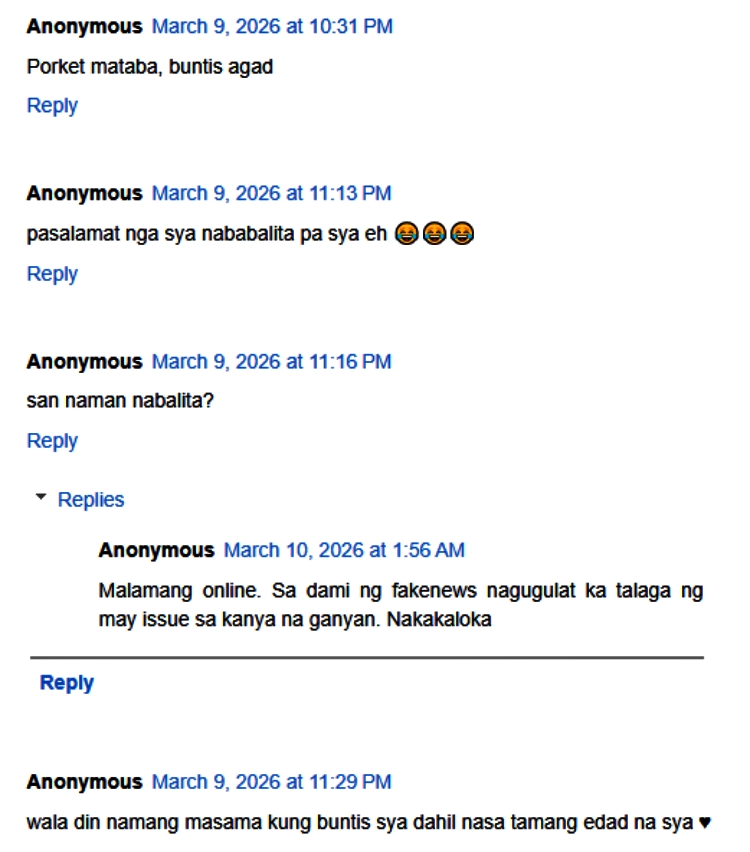
Task: Open the March 10, 1:56 AM timestamp link
Action: tap(344, 550)
